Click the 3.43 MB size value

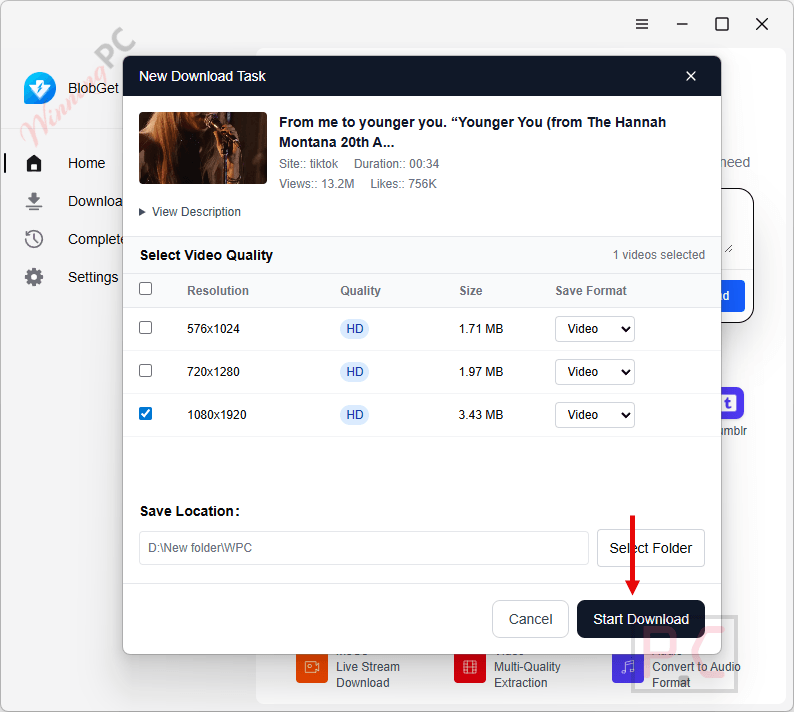point(481,415)
